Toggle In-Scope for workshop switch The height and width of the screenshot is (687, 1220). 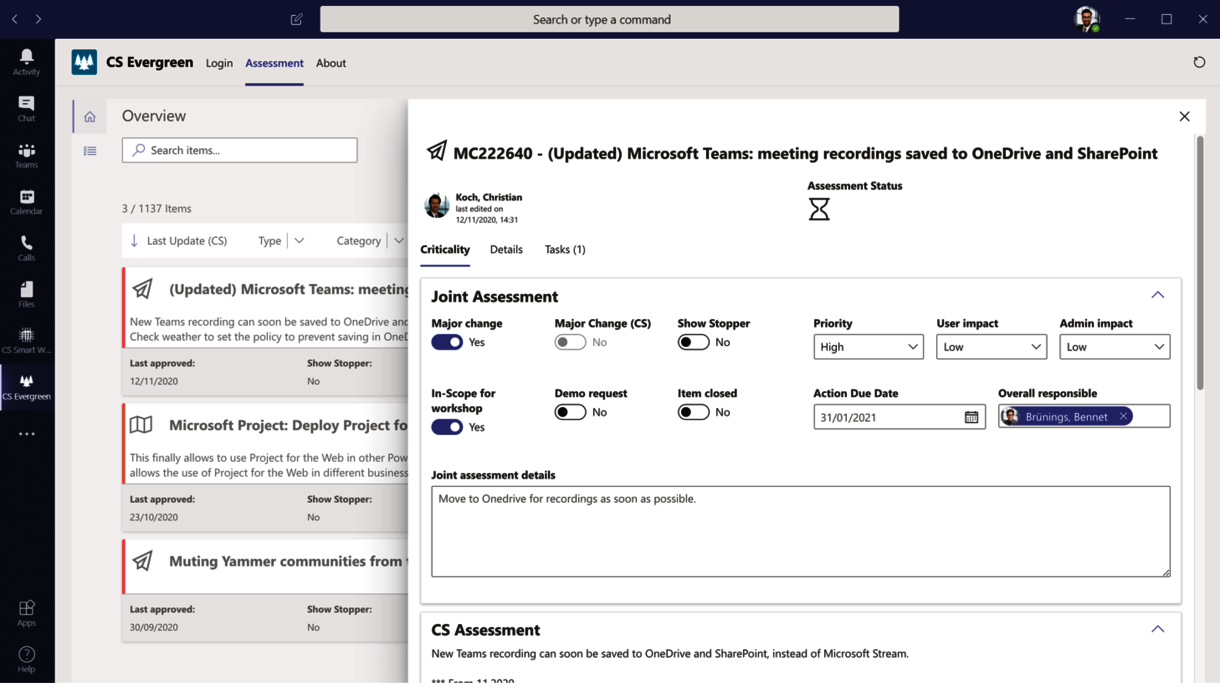pyautogui.click(x=447, y=427)
